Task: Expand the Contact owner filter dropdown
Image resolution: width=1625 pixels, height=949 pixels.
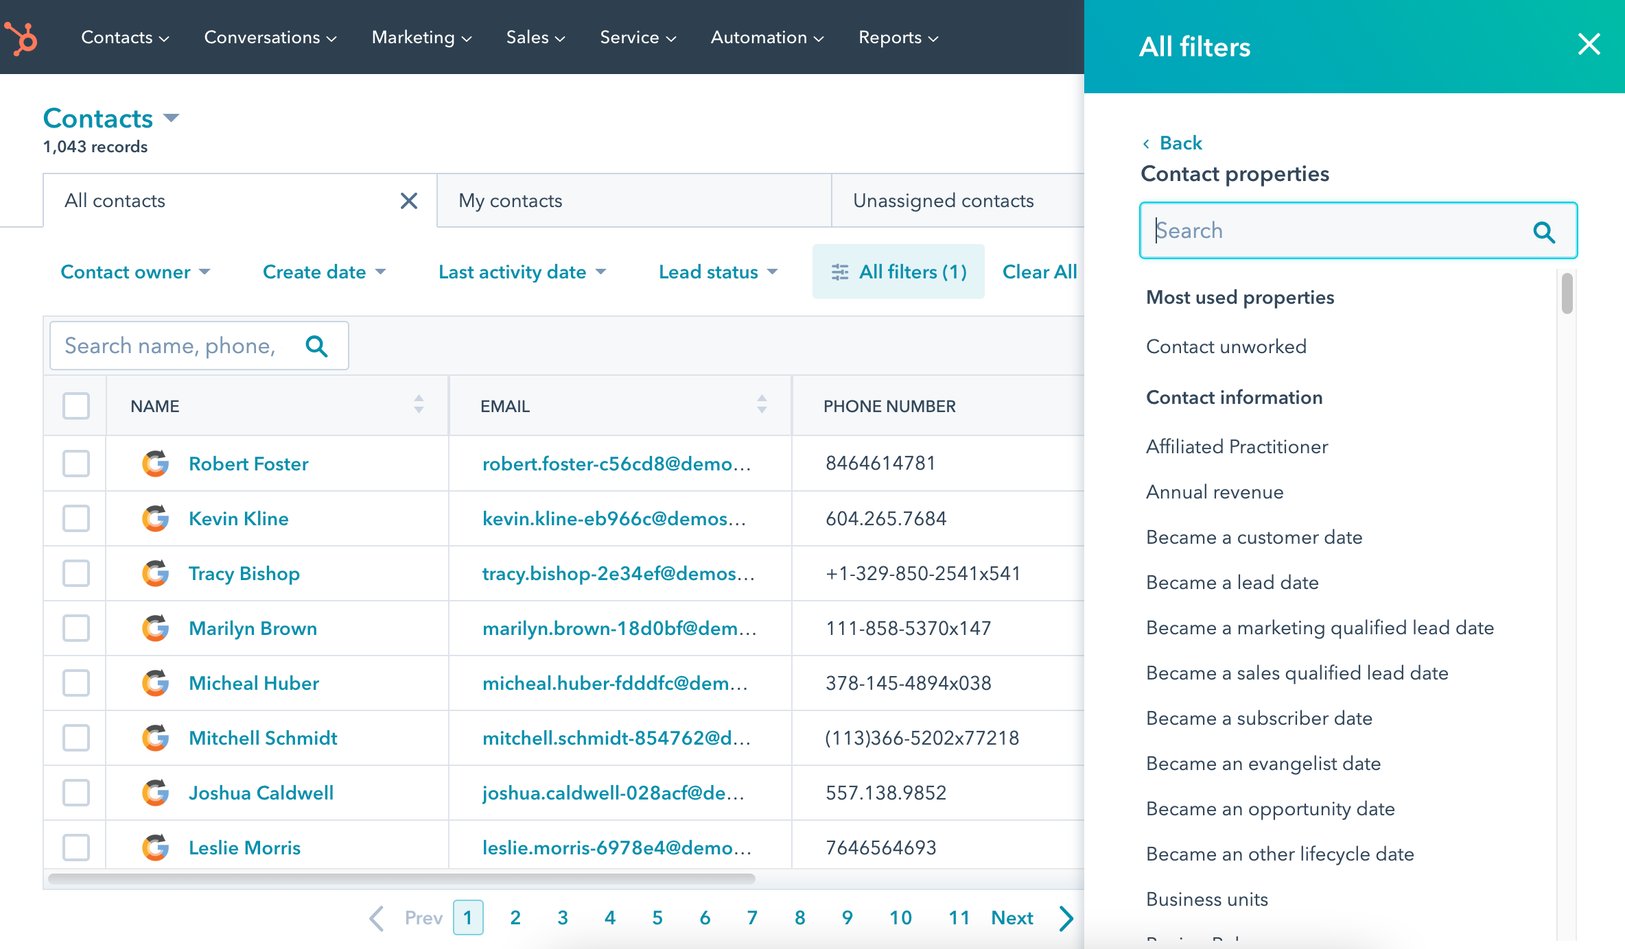Action: click(135, 271)
